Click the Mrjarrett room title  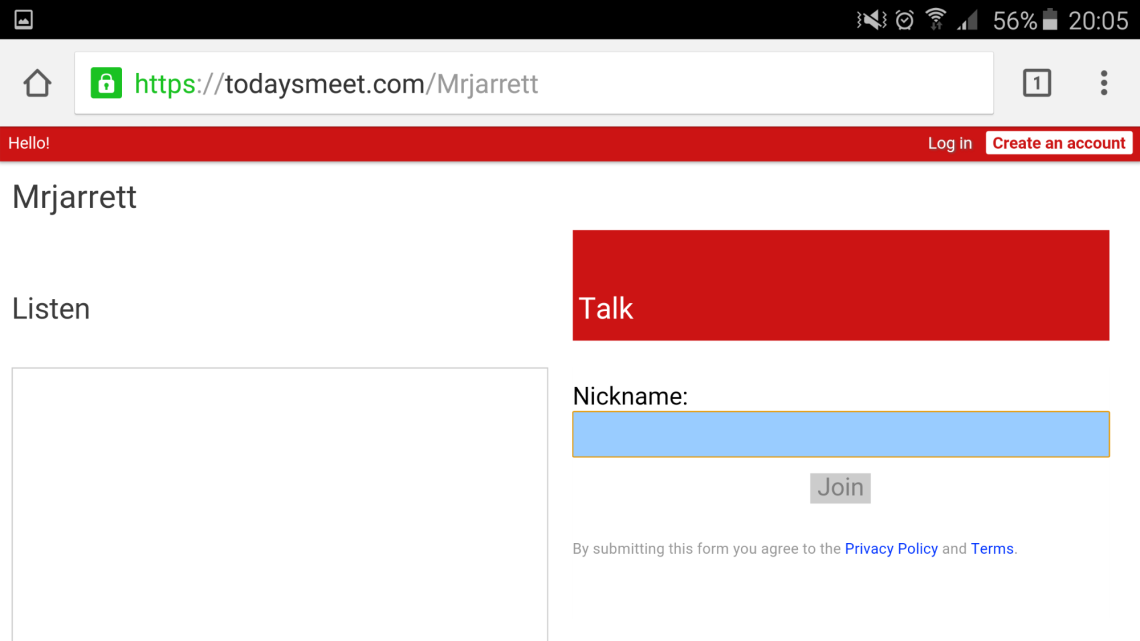75,197
